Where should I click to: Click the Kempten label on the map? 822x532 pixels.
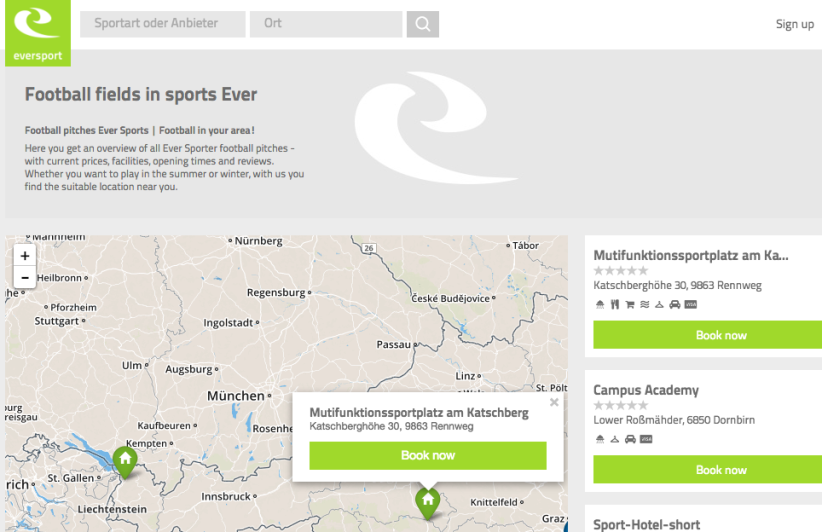pyautogui.click(x=146, y=443)
